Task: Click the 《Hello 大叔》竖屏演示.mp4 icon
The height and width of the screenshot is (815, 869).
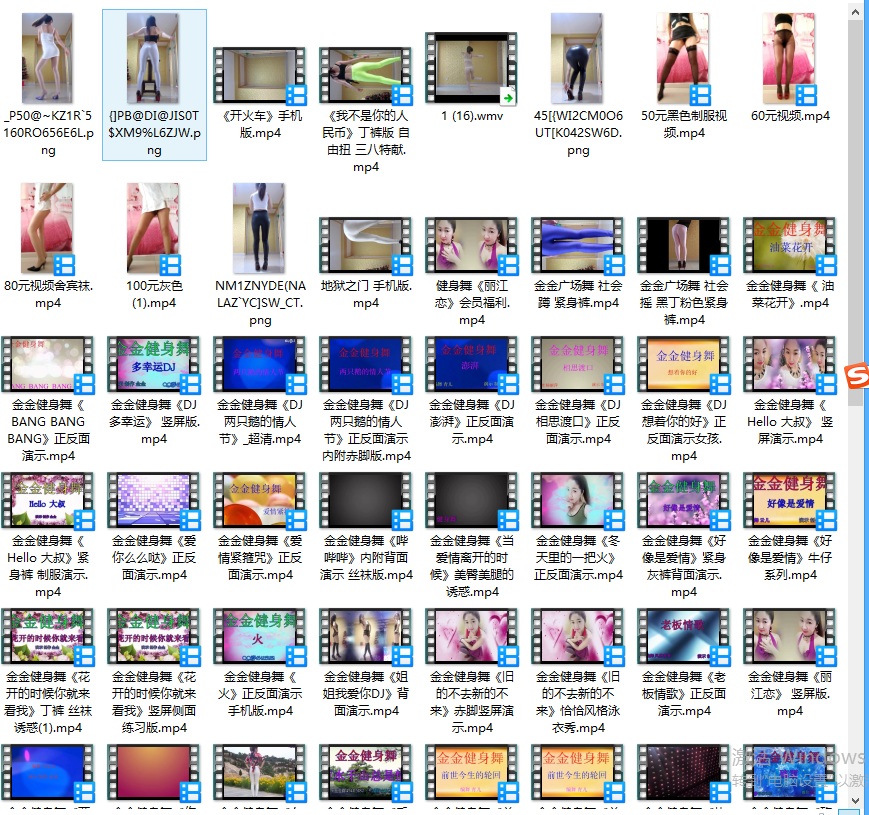Action: pyautogui.click(x=789, y=365)
